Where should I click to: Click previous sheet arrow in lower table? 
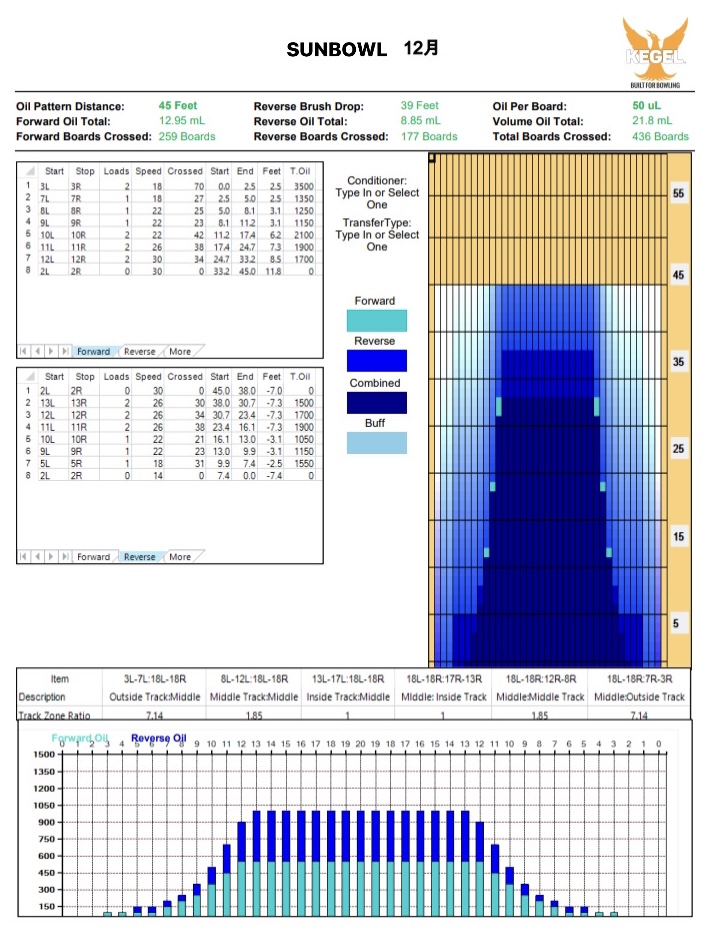(37, 556)
